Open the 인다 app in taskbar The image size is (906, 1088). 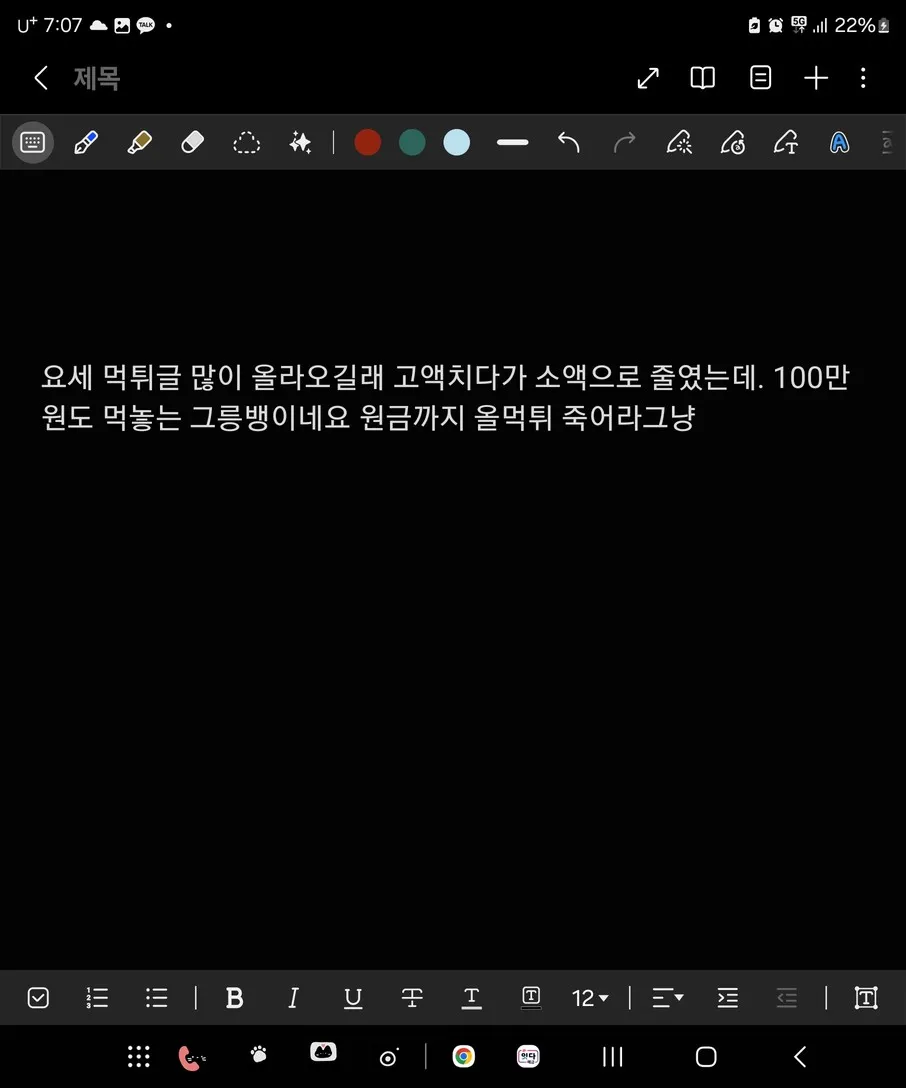[528, 1057]
